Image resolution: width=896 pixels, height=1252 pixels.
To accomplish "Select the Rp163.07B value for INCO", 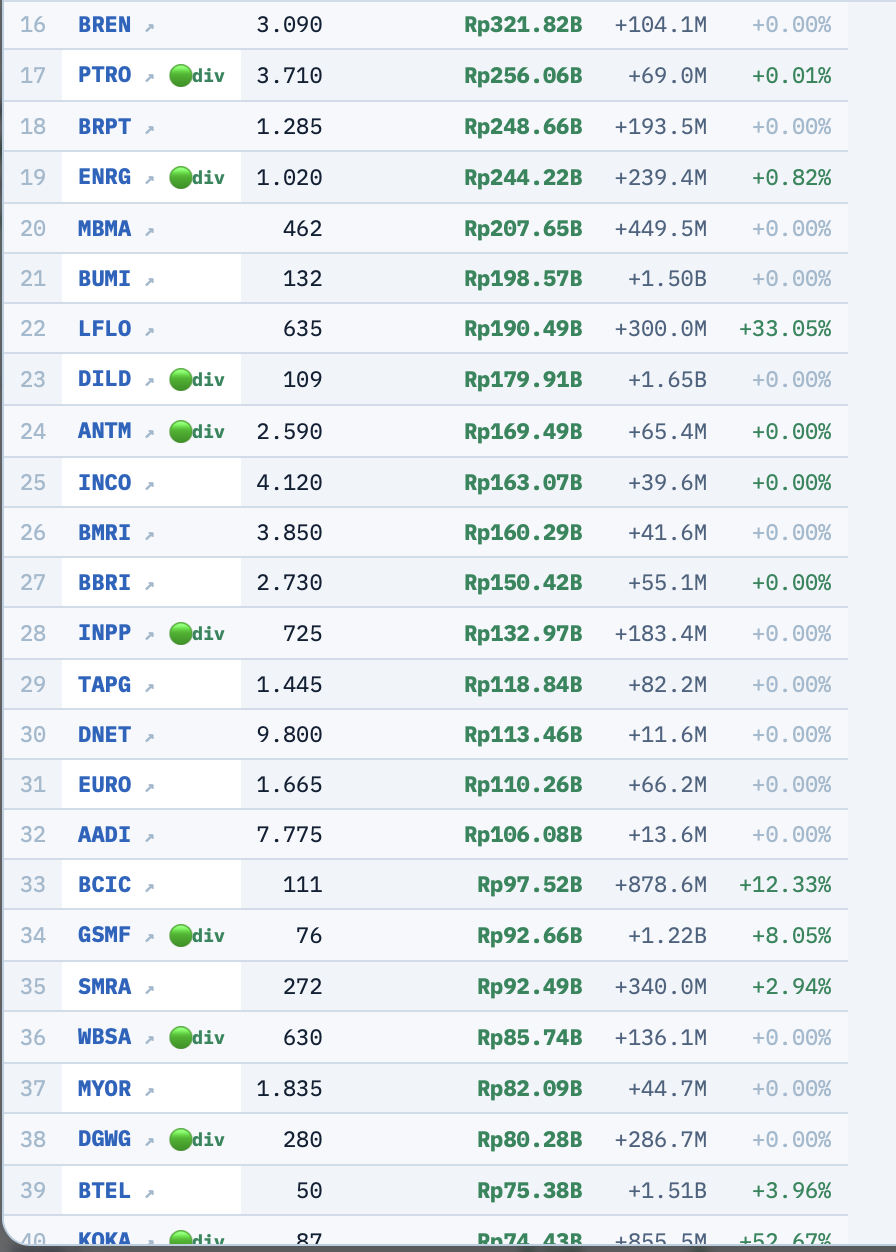I will [x=523, y=483].
